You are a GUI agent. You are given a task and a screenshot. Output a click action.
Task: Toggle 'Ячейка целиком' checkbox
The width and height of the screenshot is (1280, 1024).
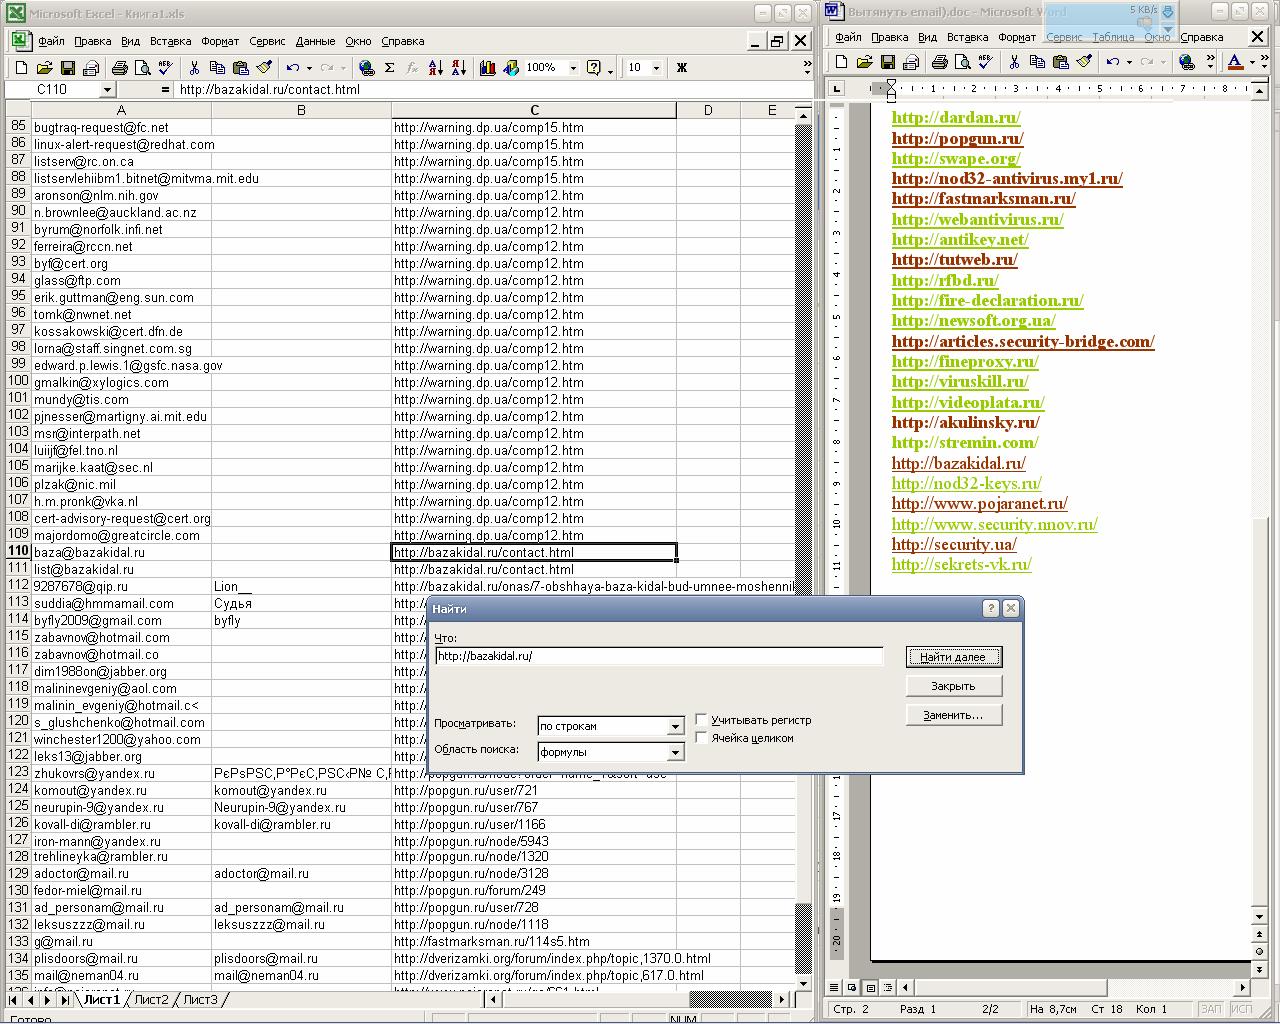coord(701,738)
